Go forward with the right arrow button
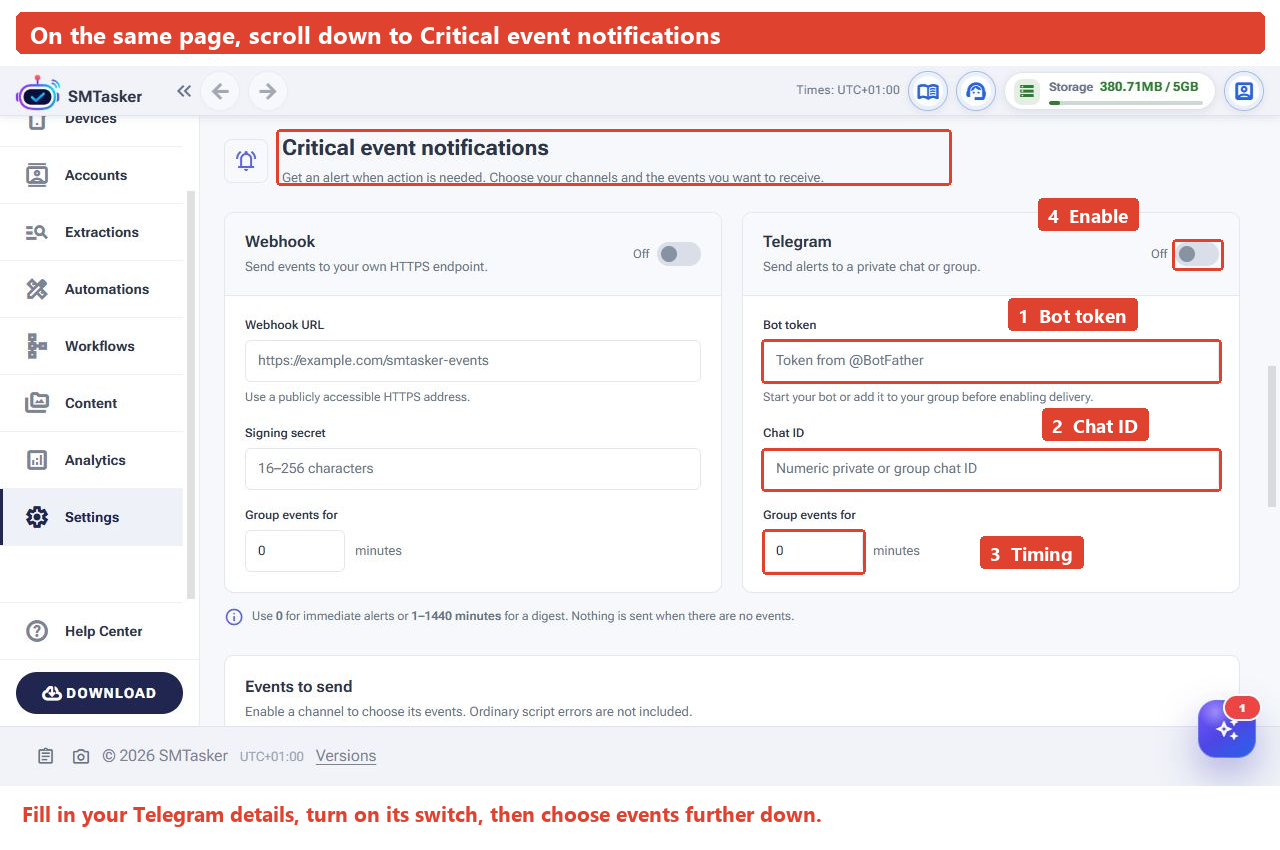Screen dimensions: 1280x850 [268, 91]
